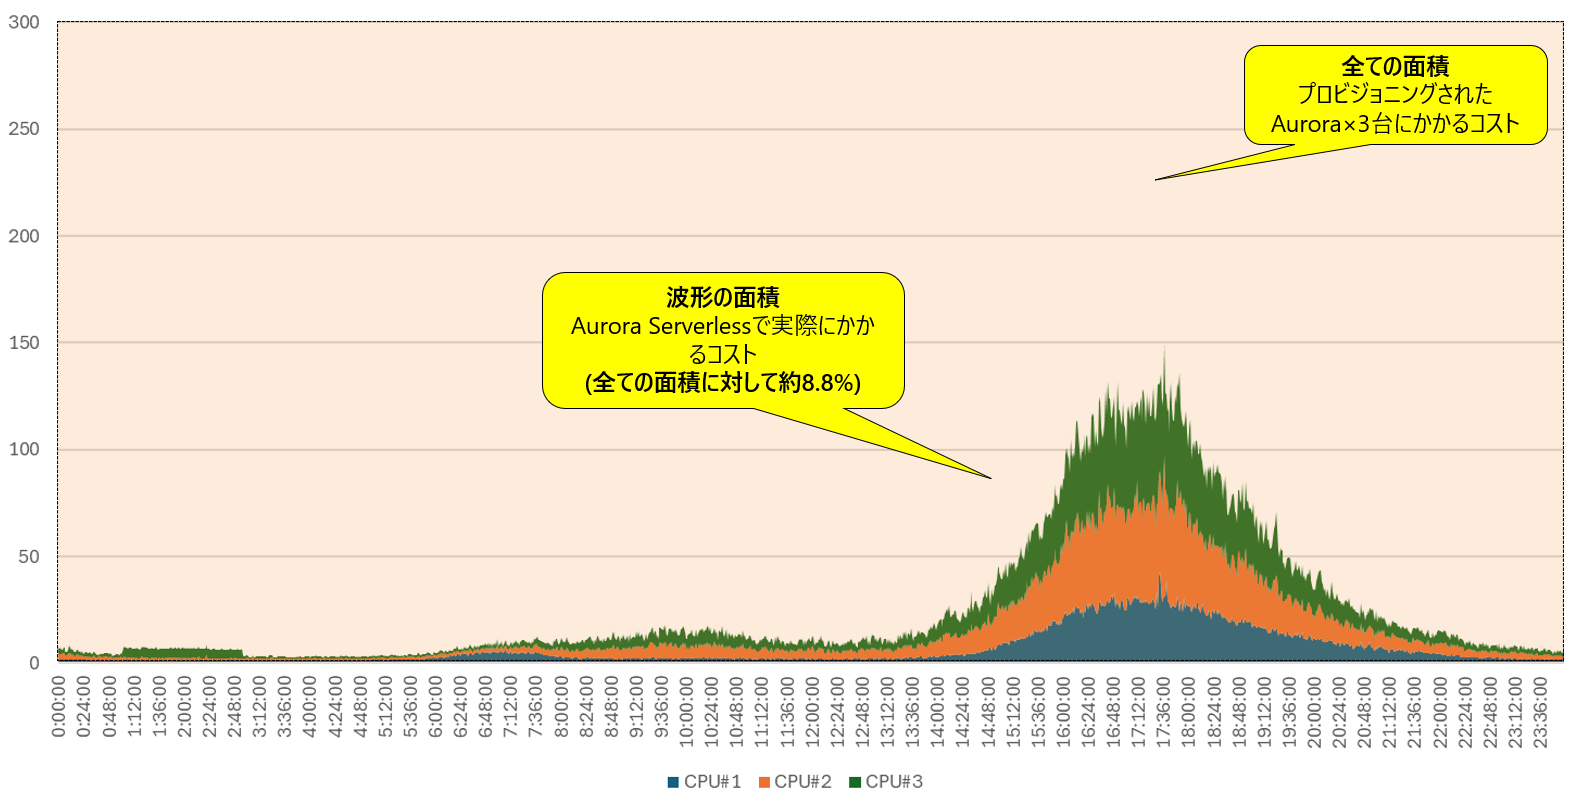Click the x-axis label 2:48:00
Image resolution: width=1574 pixels, height=800 pixels.
point(234,707)
